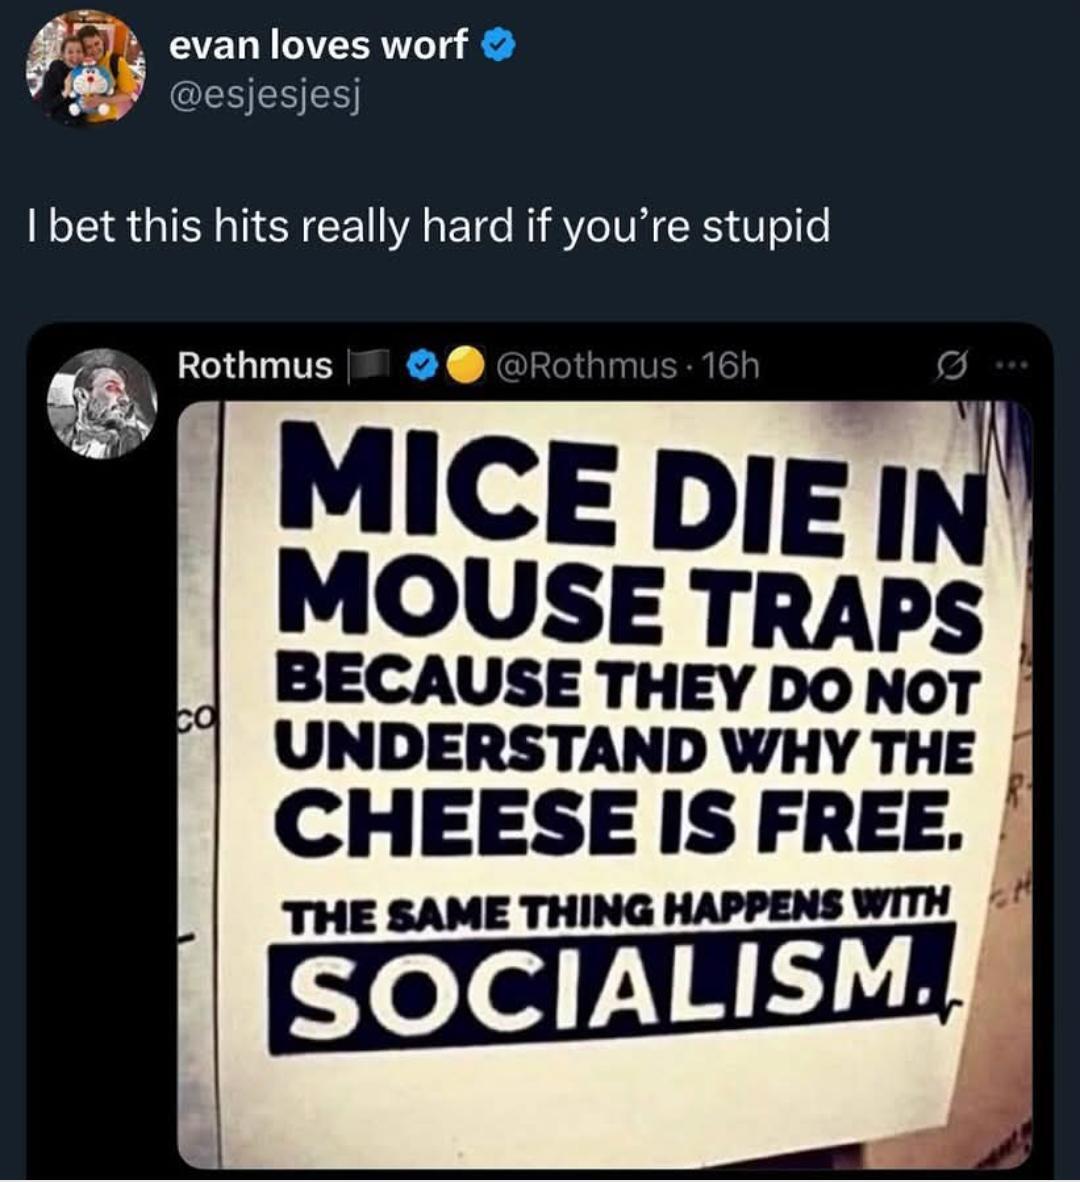This screenshot has width=1080, height=1182.
Task: Click the 16h timestamp on quoted post
Action: pos(731,366)
